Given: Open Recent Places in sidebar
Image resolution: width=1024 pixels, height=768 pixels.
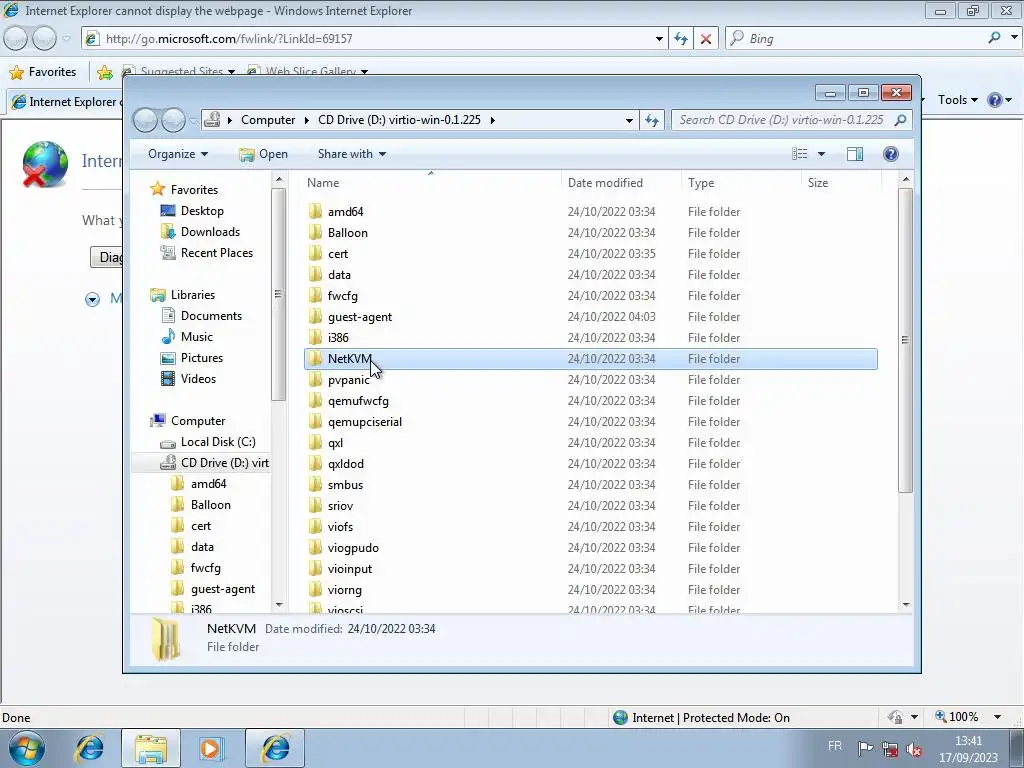Looking at the screenshot, I should click(x=216, y=253).
